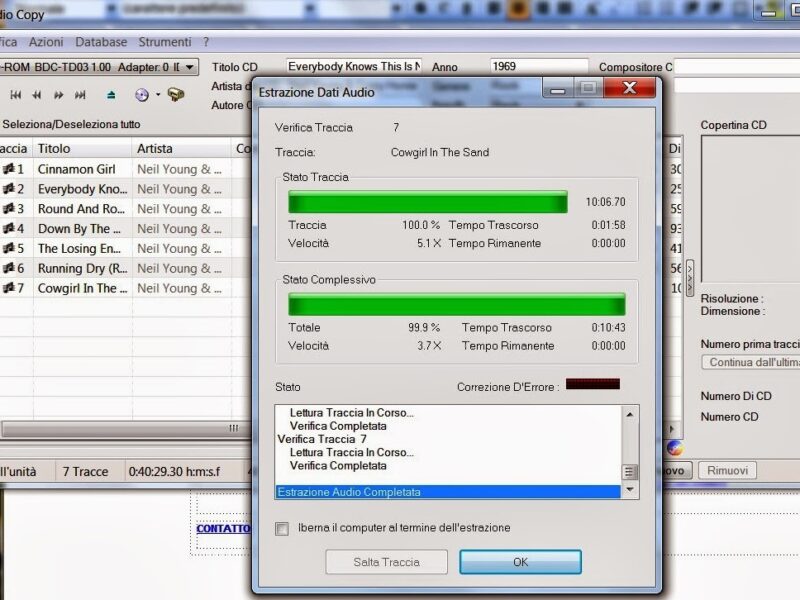The width and height of the screenshot is (800, 600).
Task: Open the CD-ROM drive selection dropdown
Action: (191, 67)
